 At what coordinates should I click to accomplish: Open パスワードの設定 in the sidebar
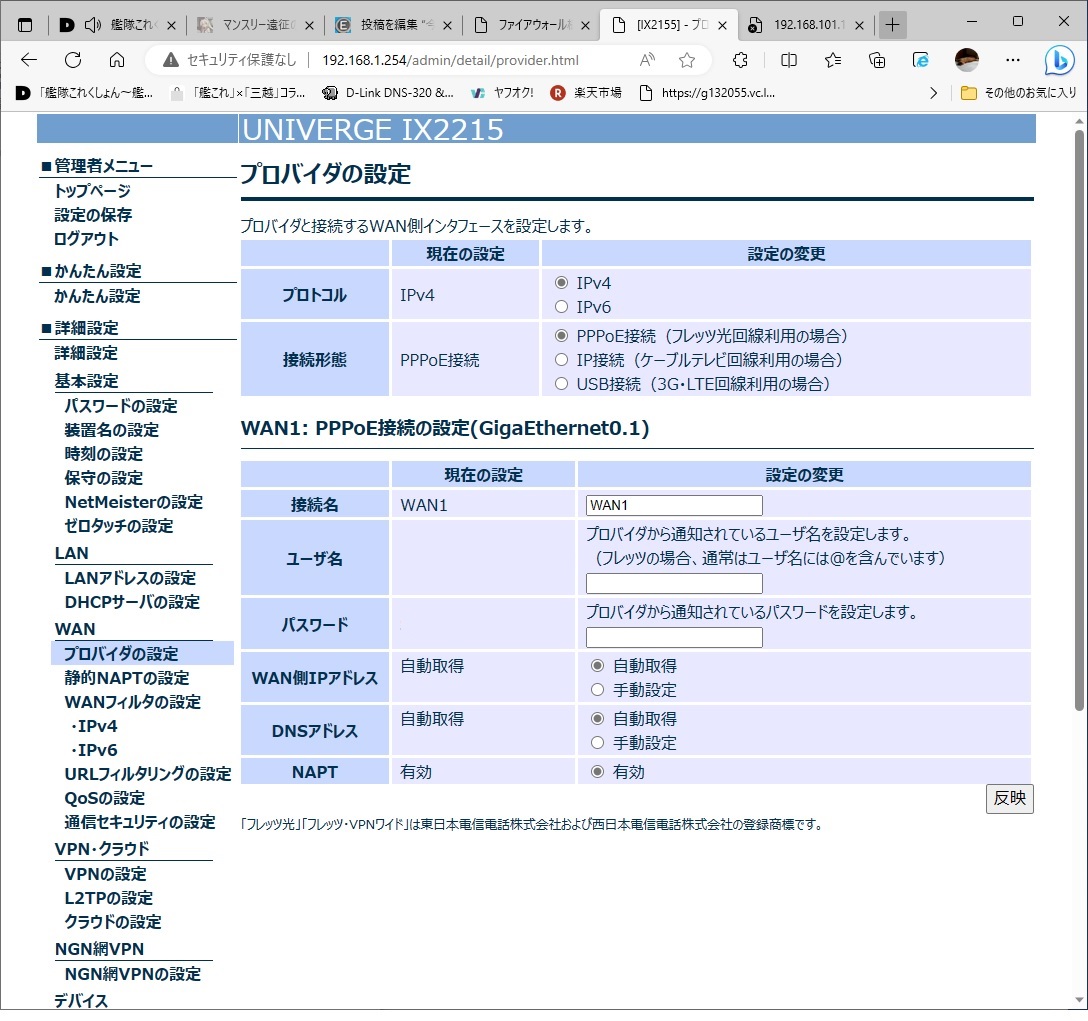click(121, 406)
